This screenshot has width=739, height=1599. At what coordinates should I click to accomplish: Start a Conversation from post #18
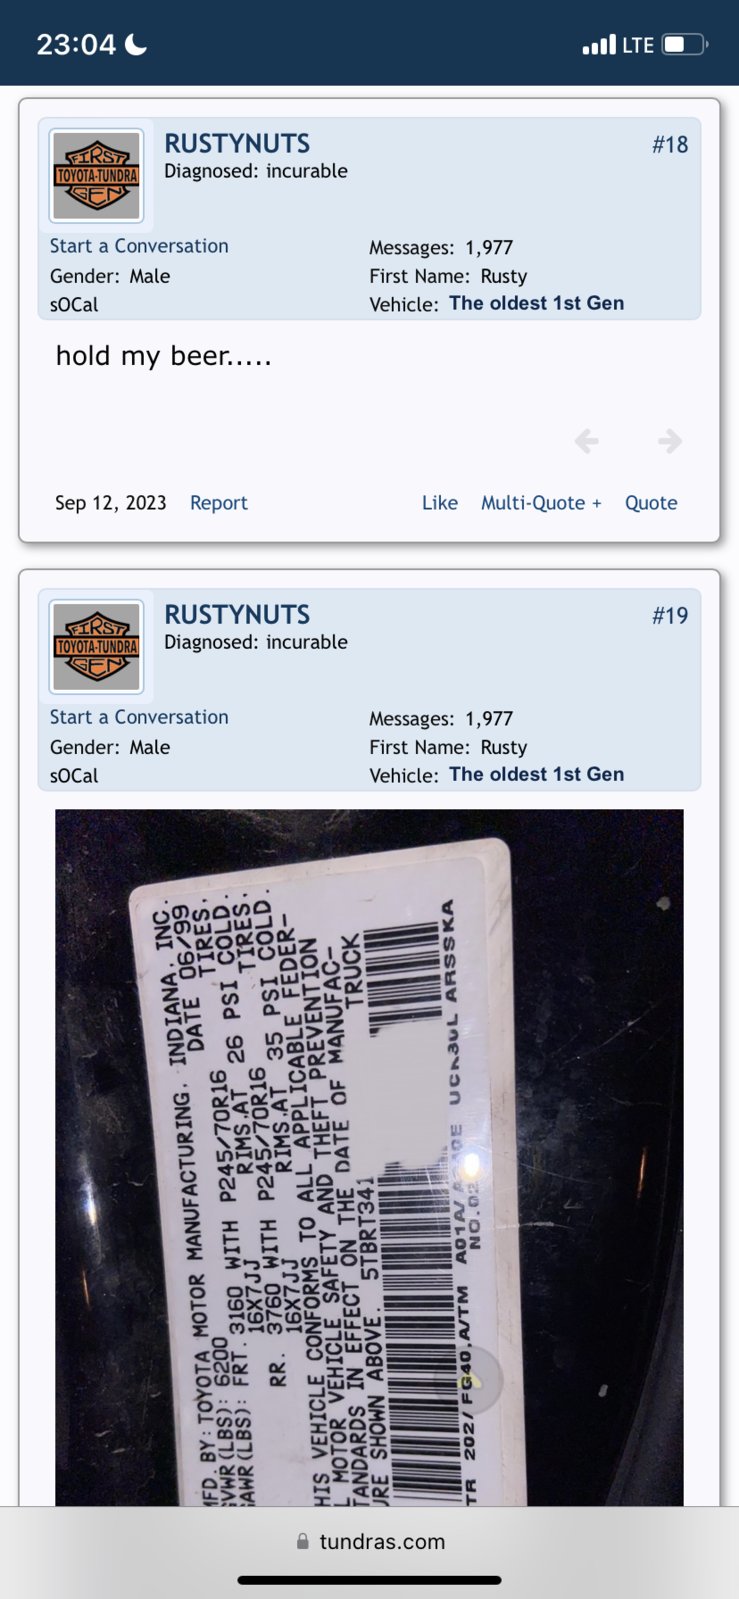(139, 246)
